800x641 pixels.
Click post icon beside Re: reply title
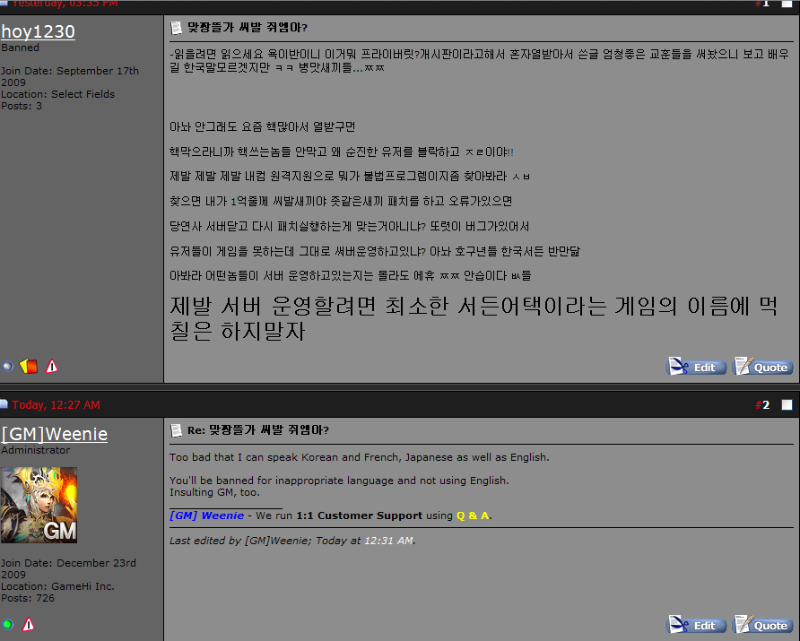(176, 430)
